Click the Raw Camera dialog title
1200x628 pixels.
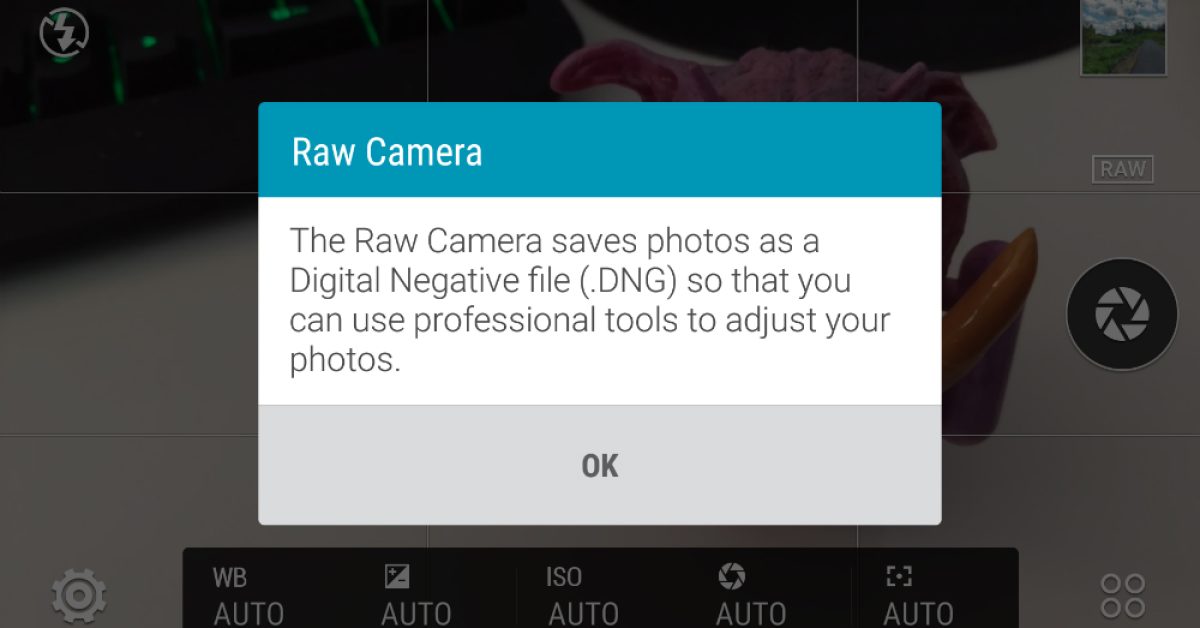(387, 153)
